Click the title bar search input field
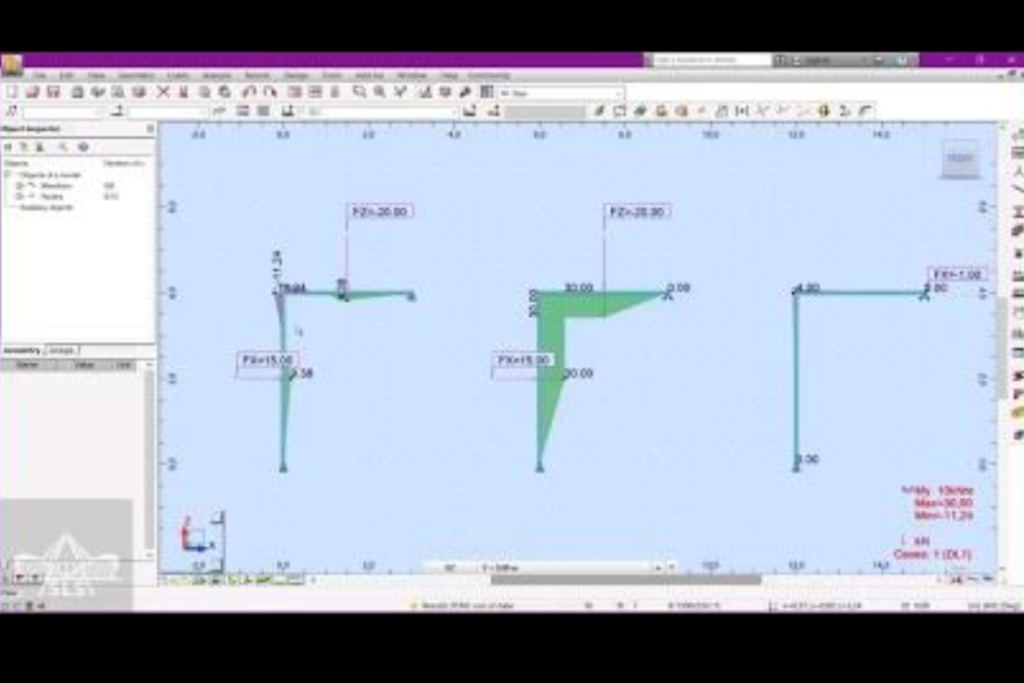This screenshot has height=683, width=1024. (712, 60)
